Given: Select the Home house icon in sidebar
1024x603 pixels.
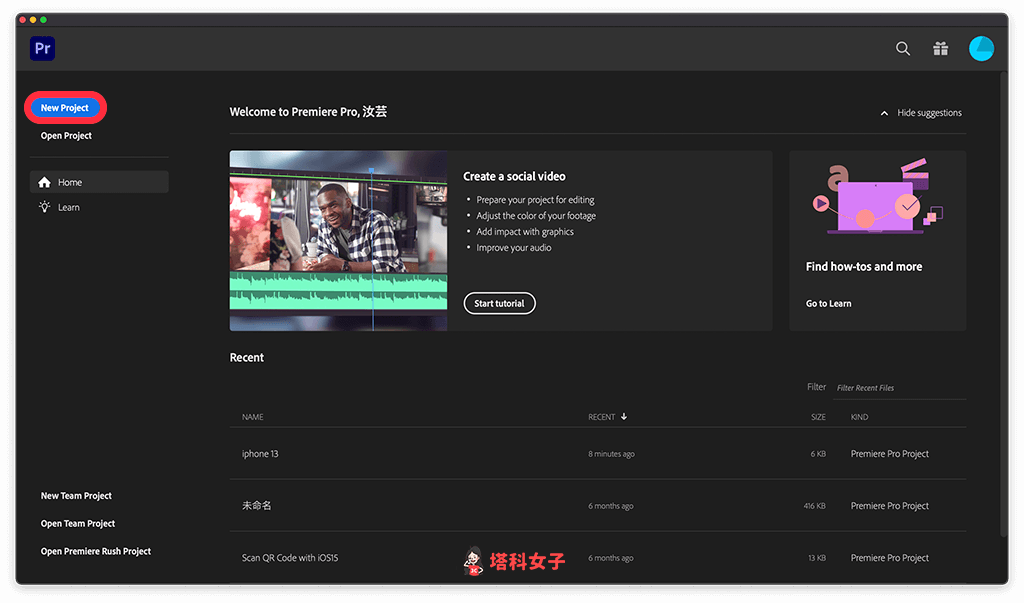Looking at the screenshot, I should [45, 182].
